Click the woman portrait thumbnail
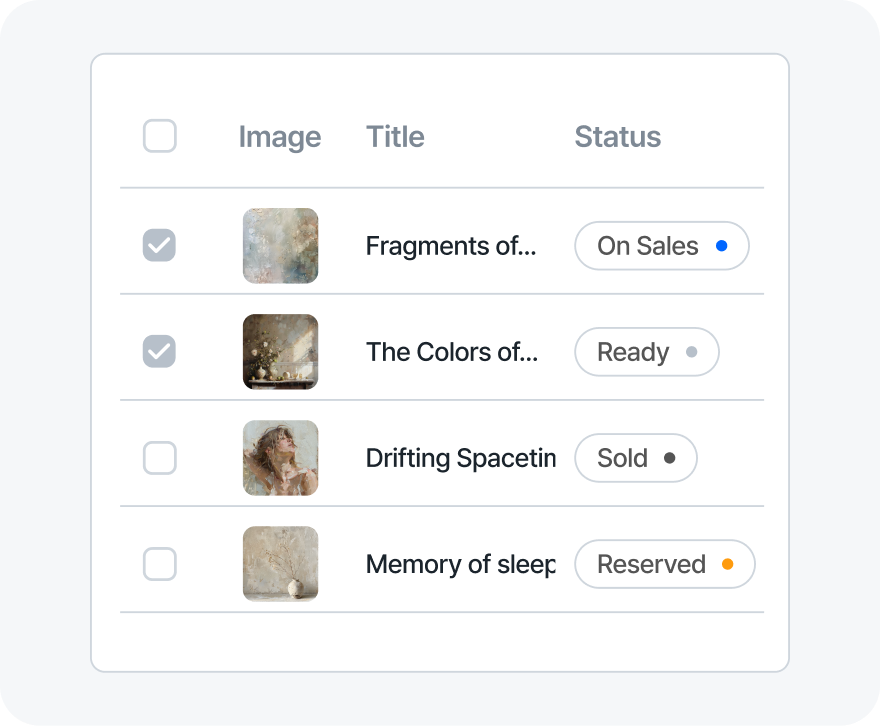 tap(280, 458)
